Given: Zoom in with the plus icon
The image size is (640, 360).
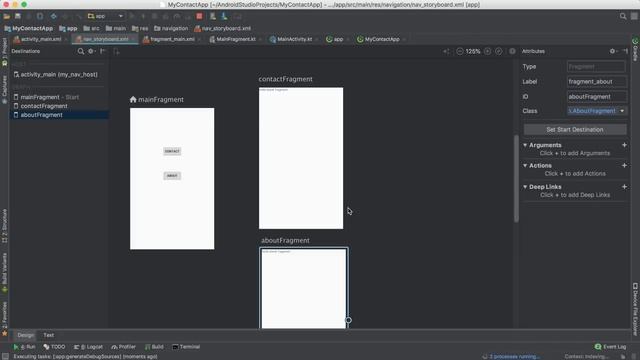Looking at the screenshot, I should click(487, 51).
